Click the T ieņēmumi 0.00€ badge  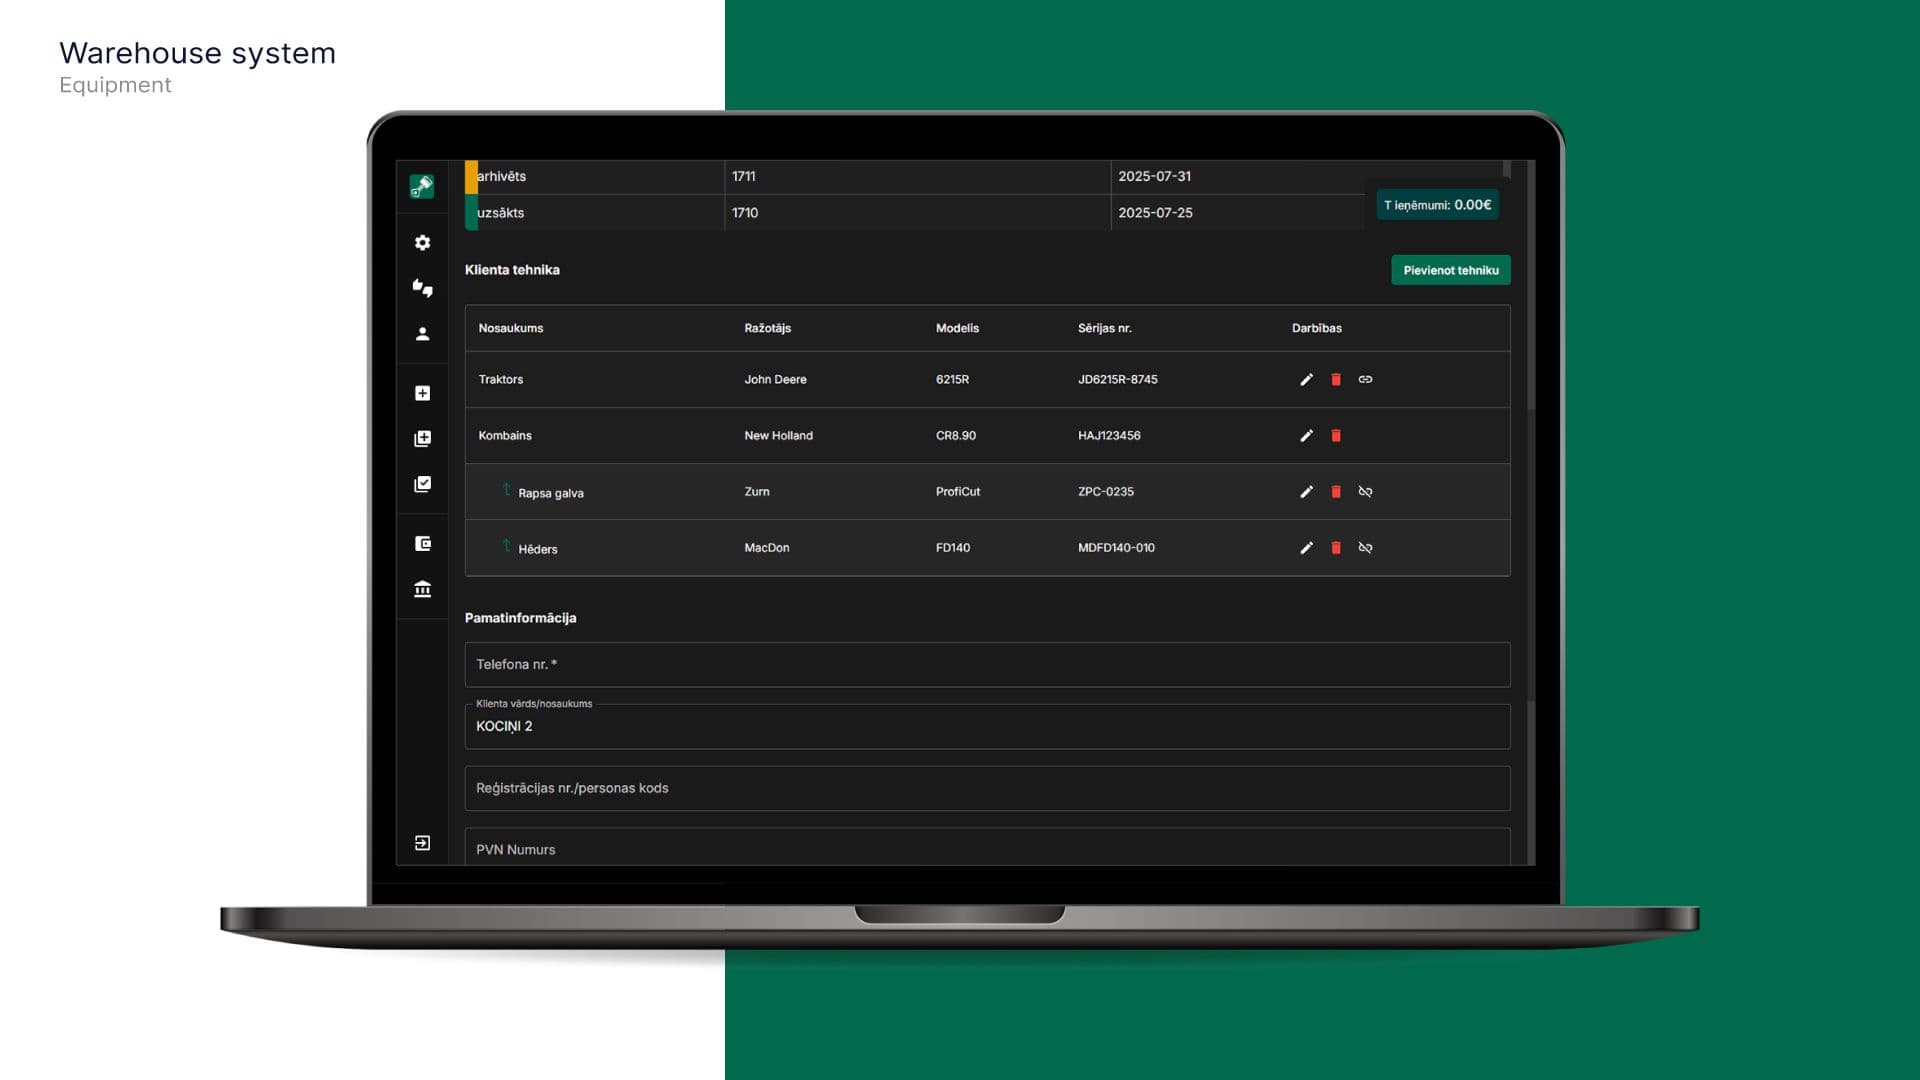1437,205
